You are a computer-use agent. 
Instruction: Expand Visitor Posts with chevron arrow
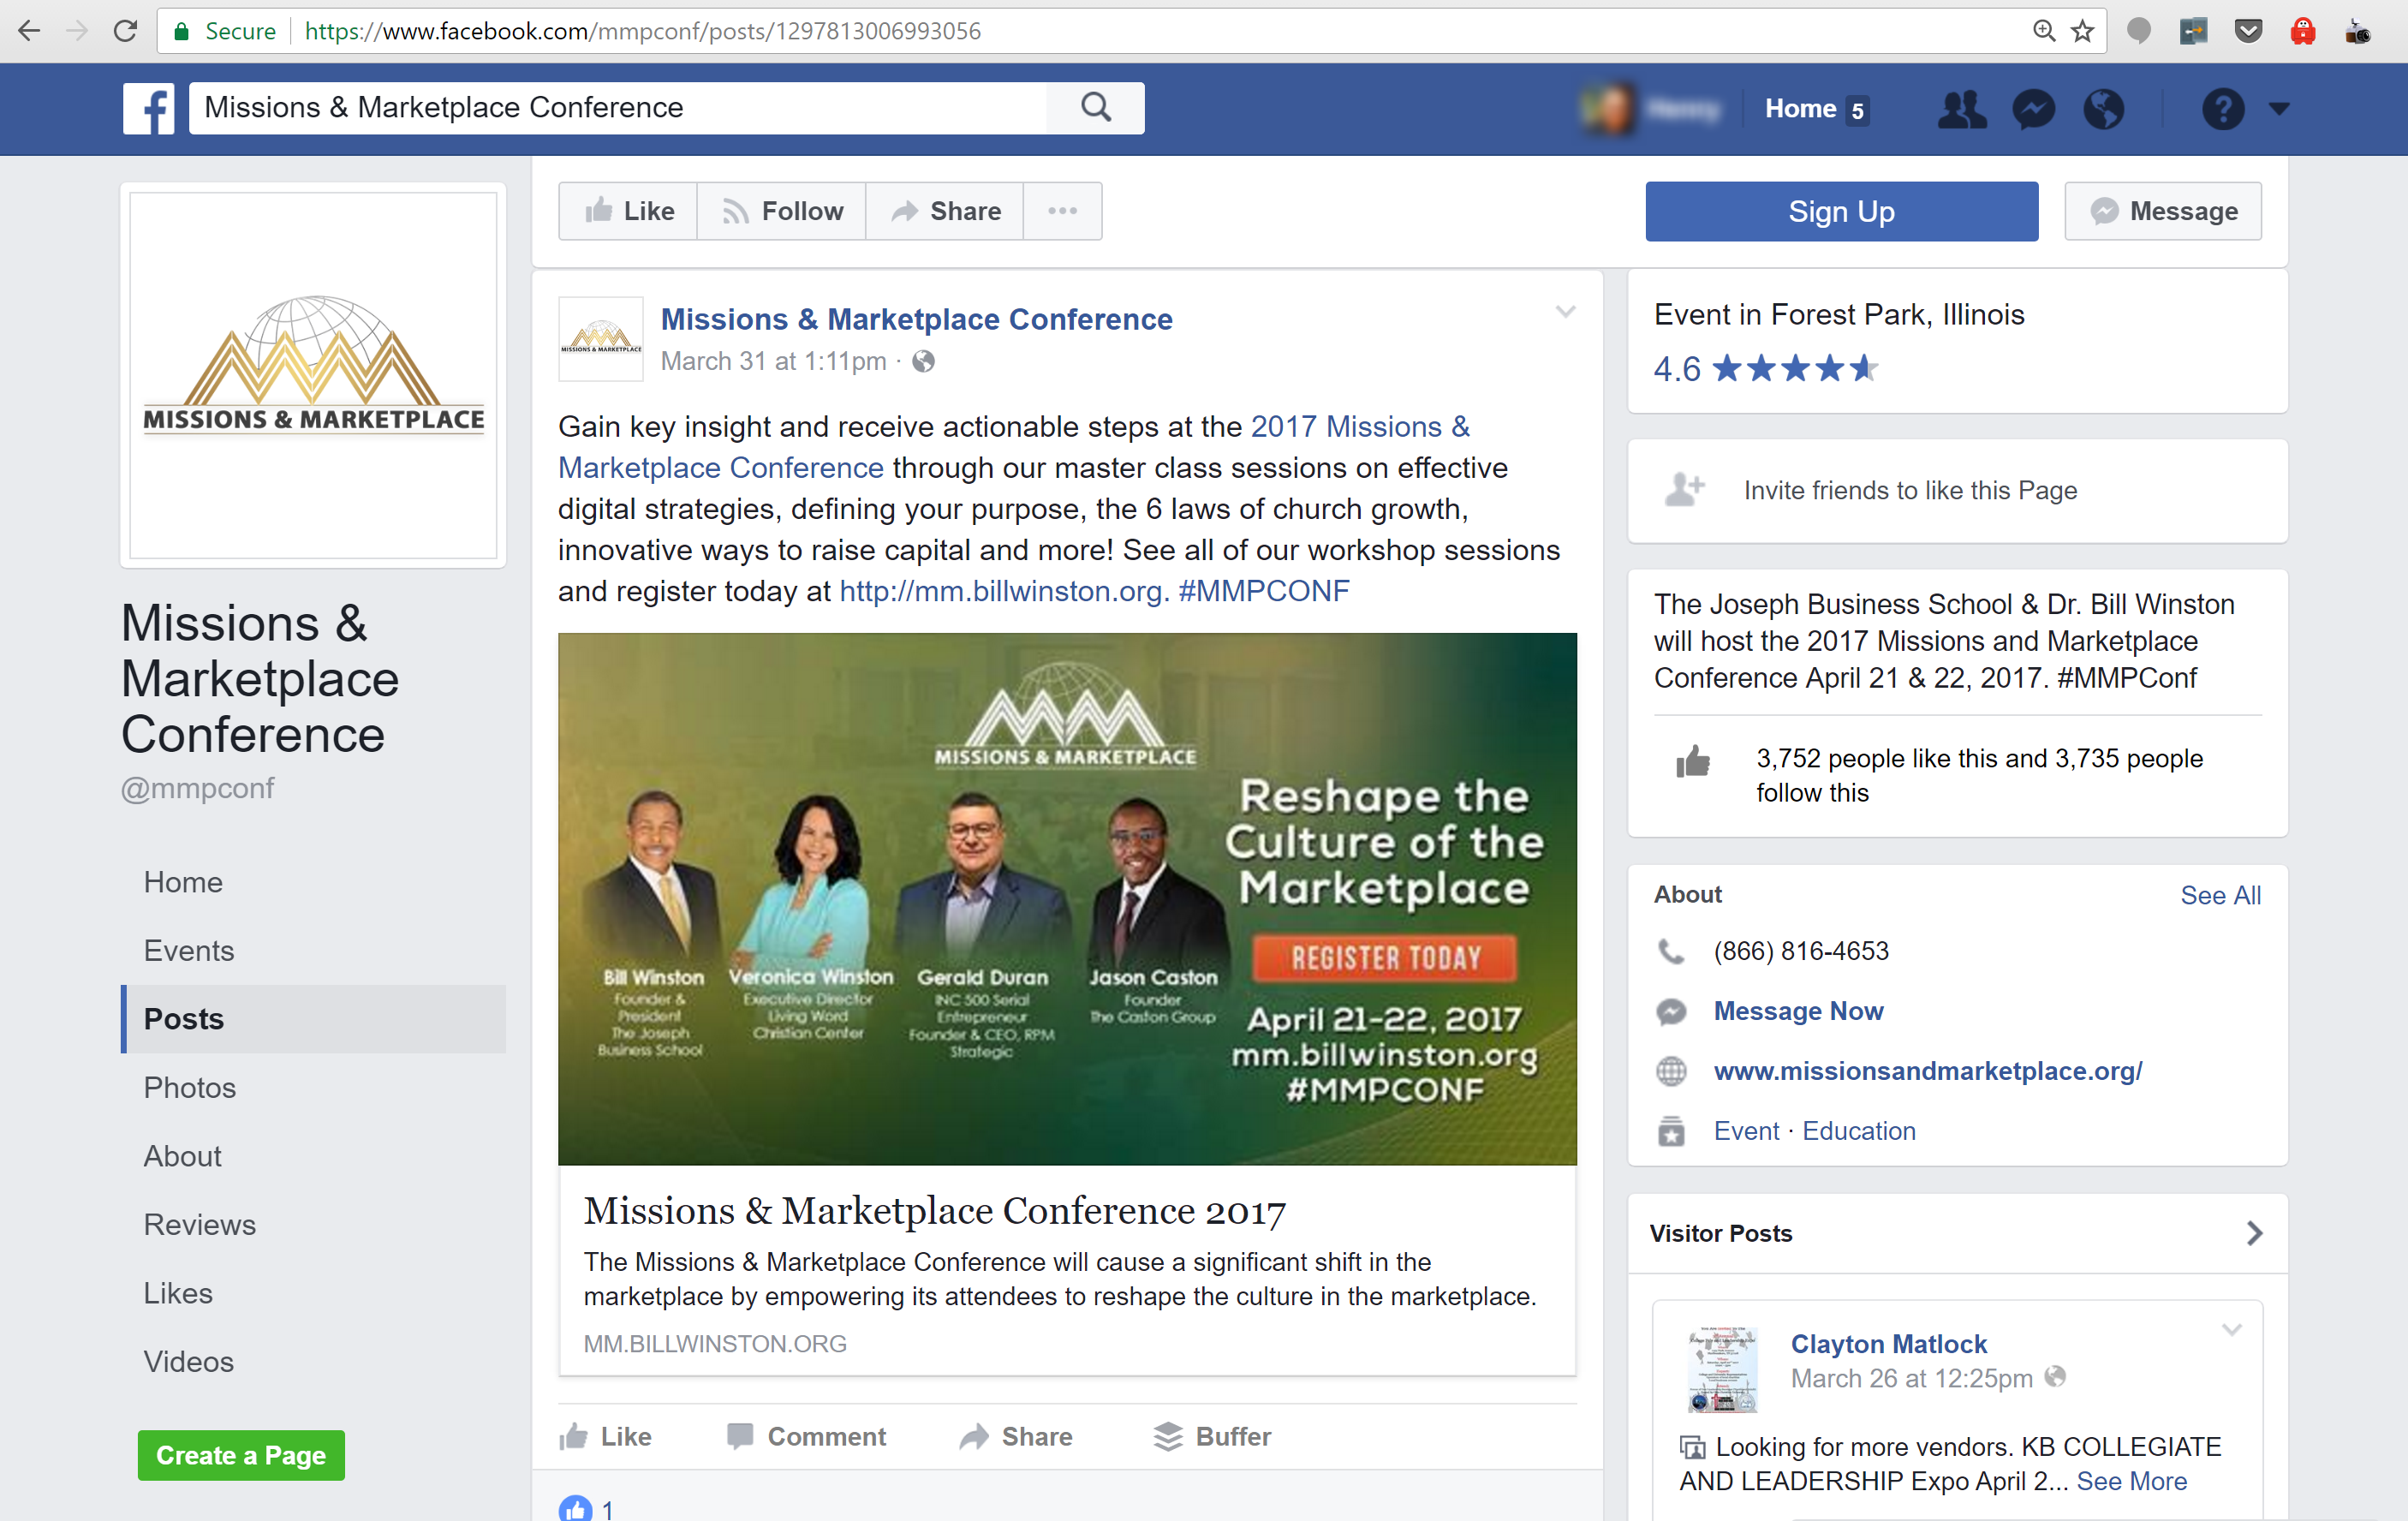pos(2254,1233)
